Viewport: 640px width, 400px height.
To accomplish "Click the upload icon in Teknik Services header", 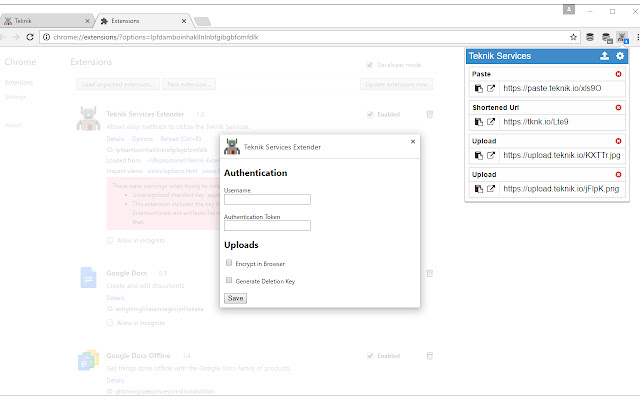I will pyautogui.click(x=604, y=56).
